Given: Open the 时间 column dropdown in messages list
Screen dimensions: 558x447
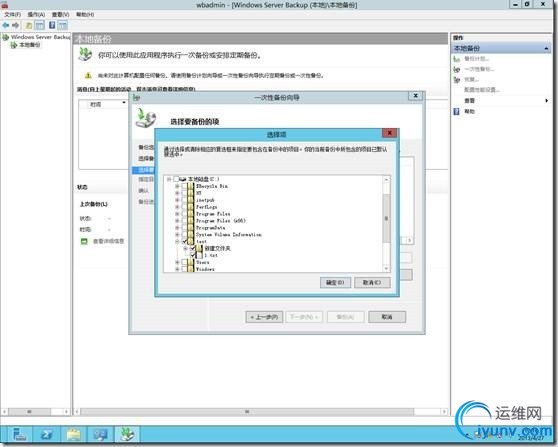Looking at the screenshot, I should 124,103.
